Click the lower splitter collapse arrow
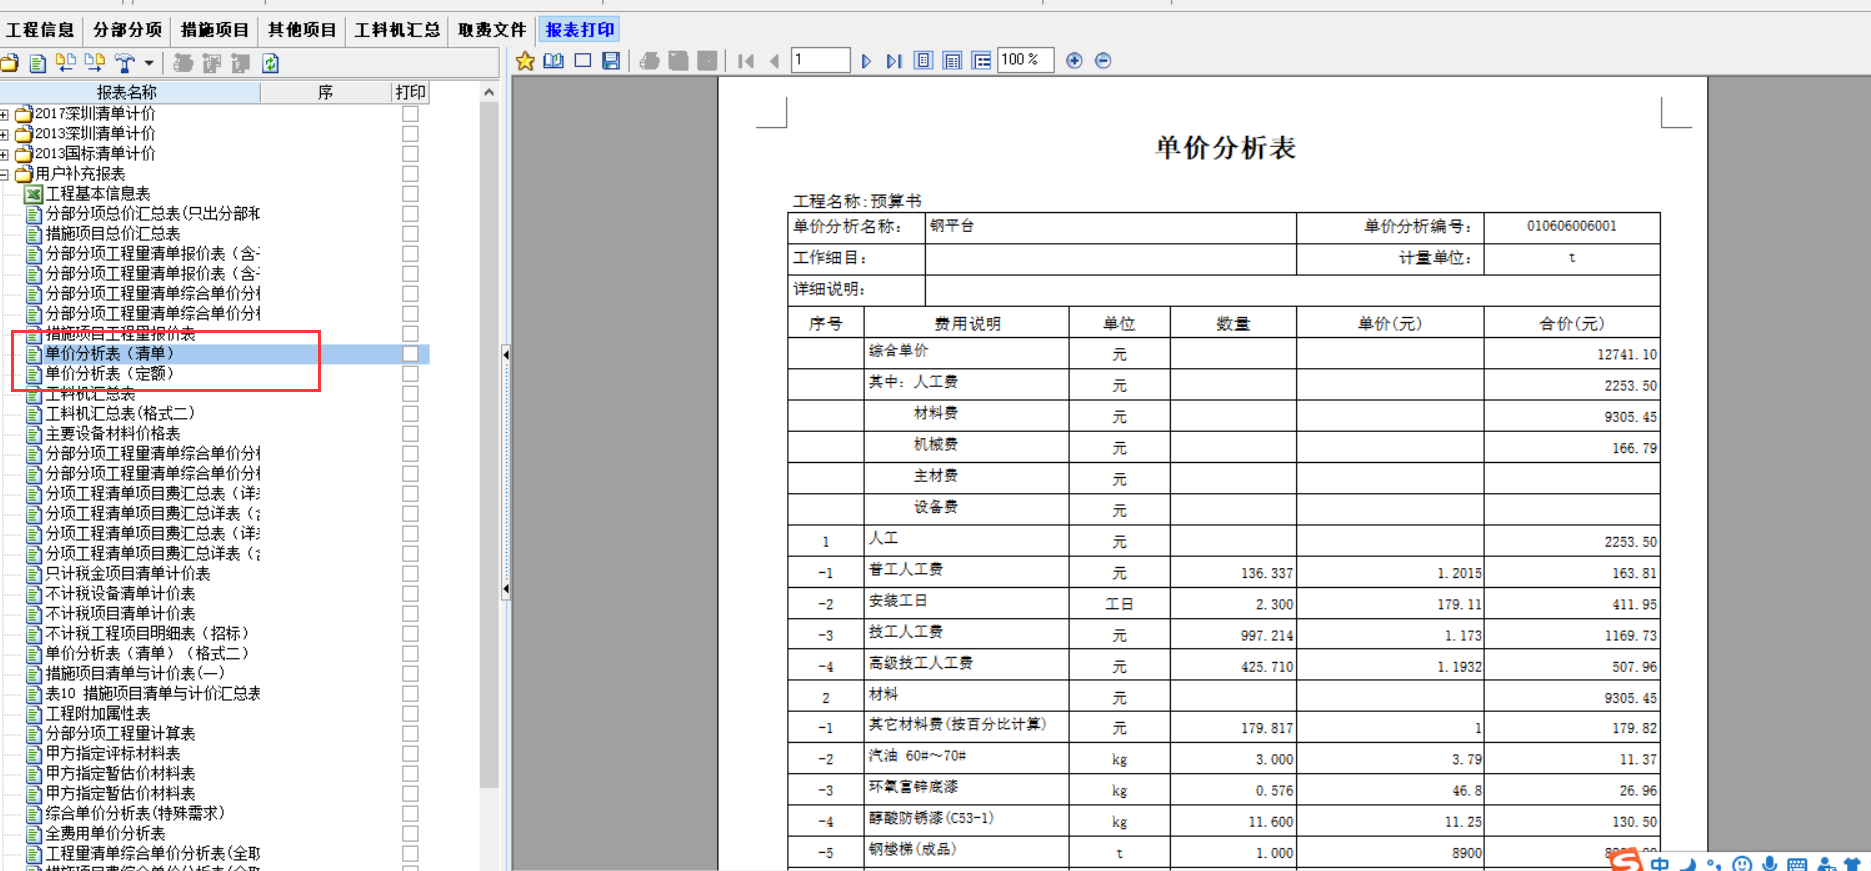1871x871 pixels. [506, 590]
